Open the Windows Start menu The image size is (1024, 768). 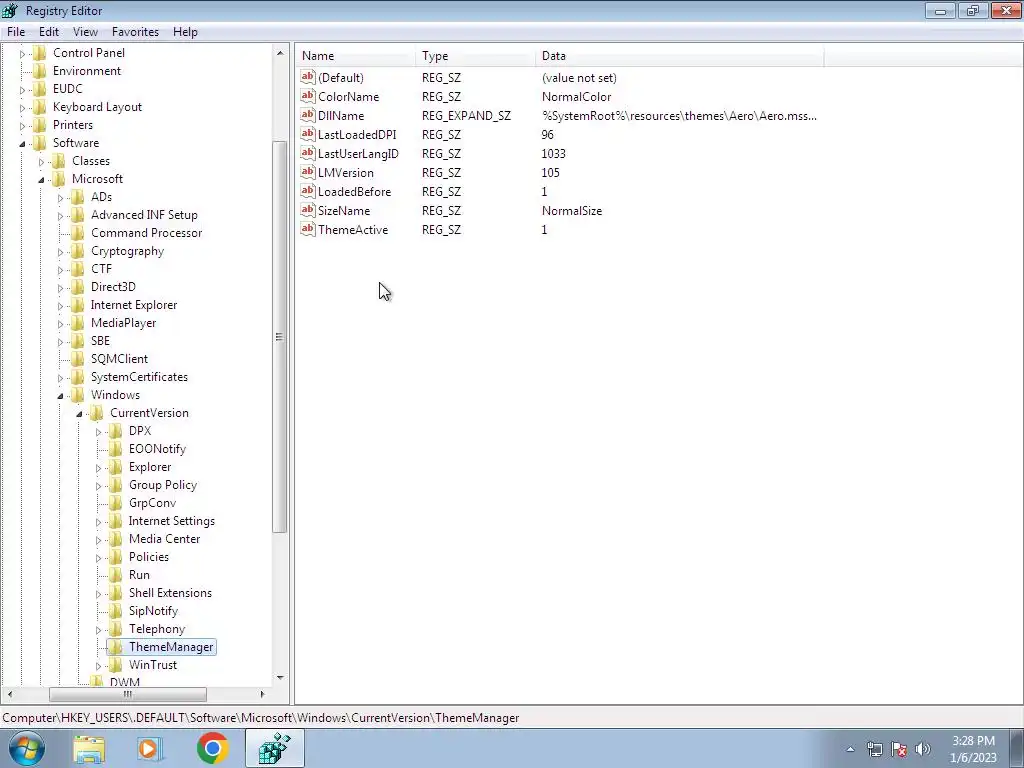27,748
